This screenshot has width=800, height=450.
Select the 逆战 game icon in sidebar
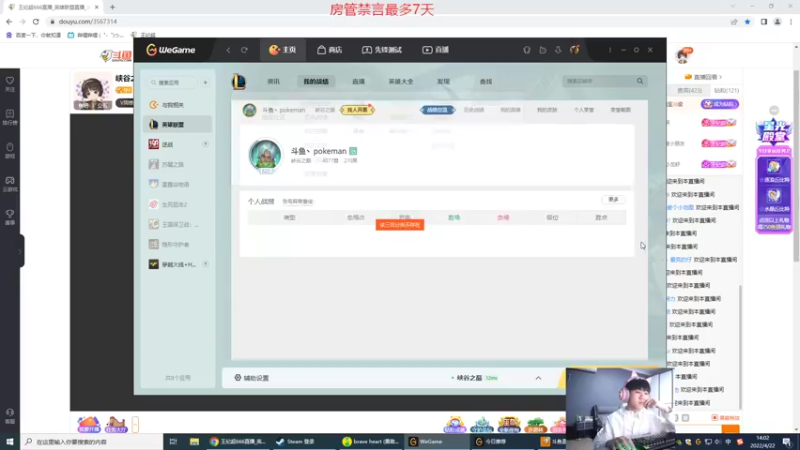pos(154,144)
